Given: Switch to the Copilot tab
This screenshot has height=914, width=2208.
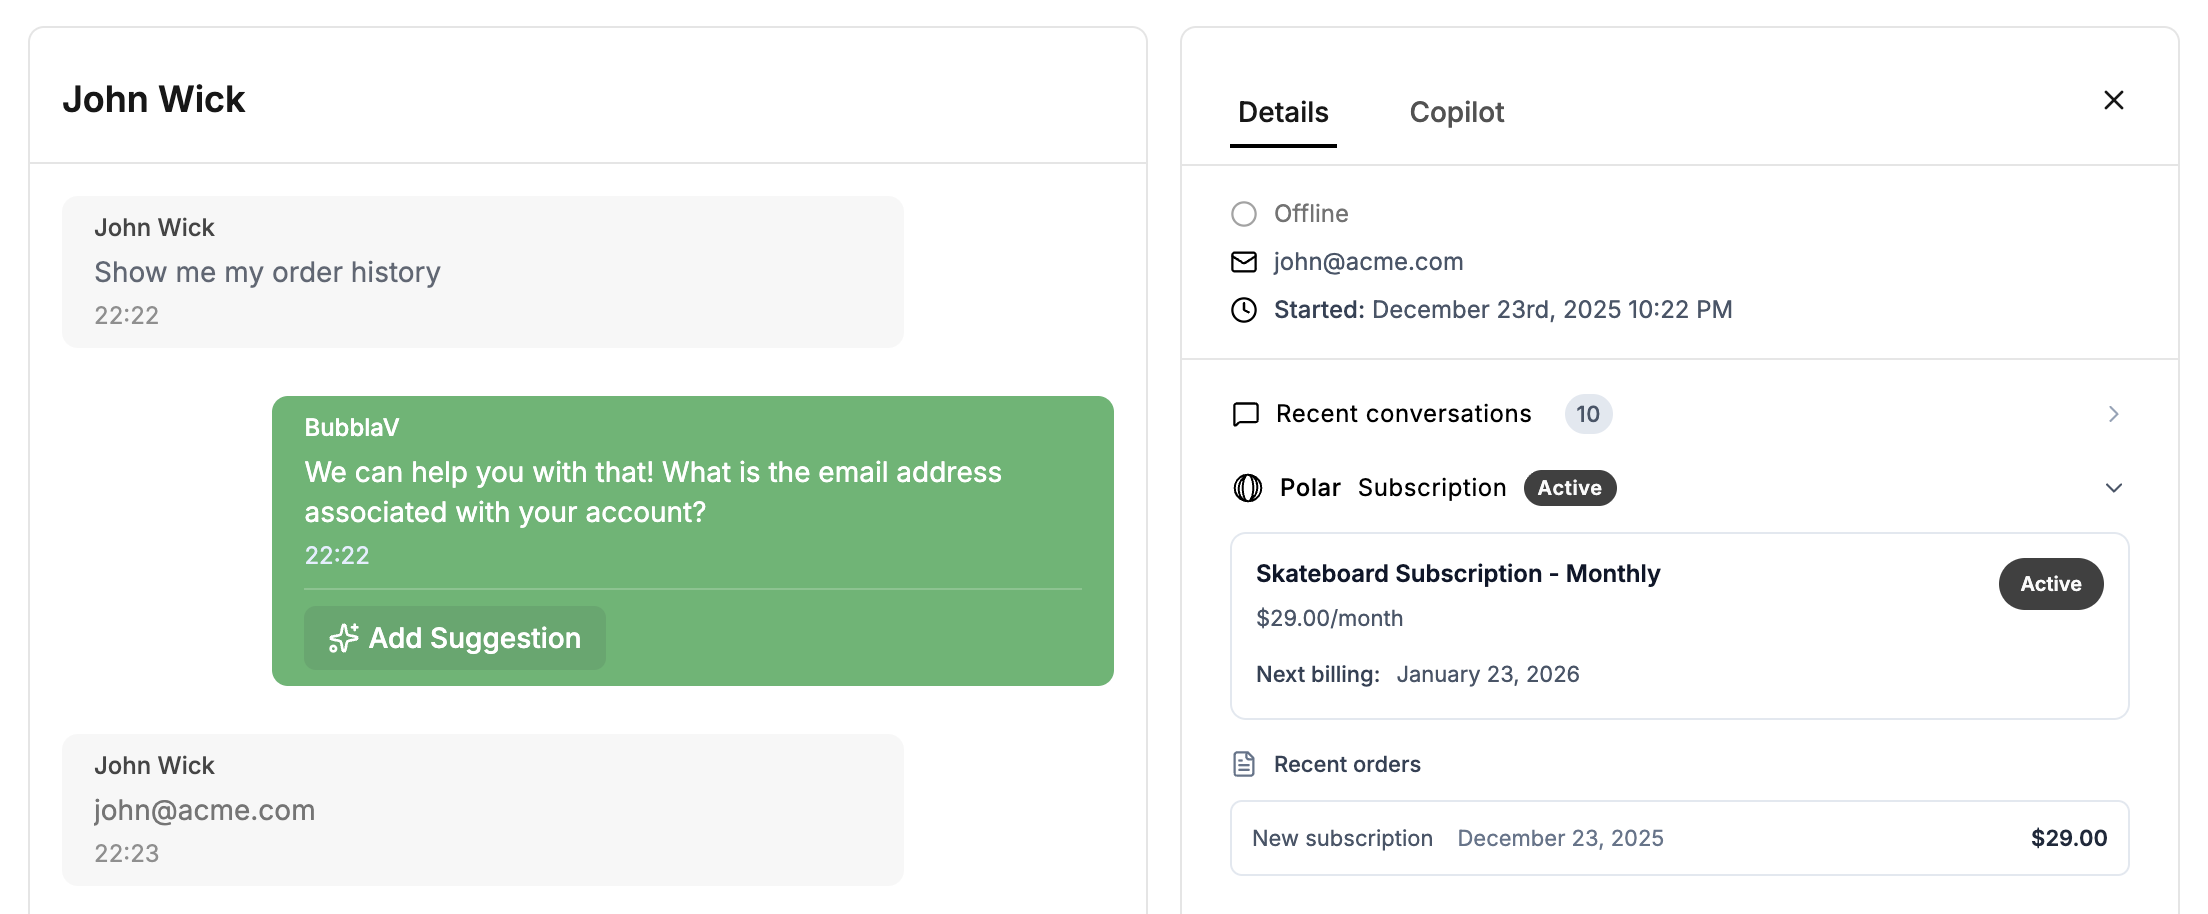Looking at the screenshot, I should click(1456, 112).
